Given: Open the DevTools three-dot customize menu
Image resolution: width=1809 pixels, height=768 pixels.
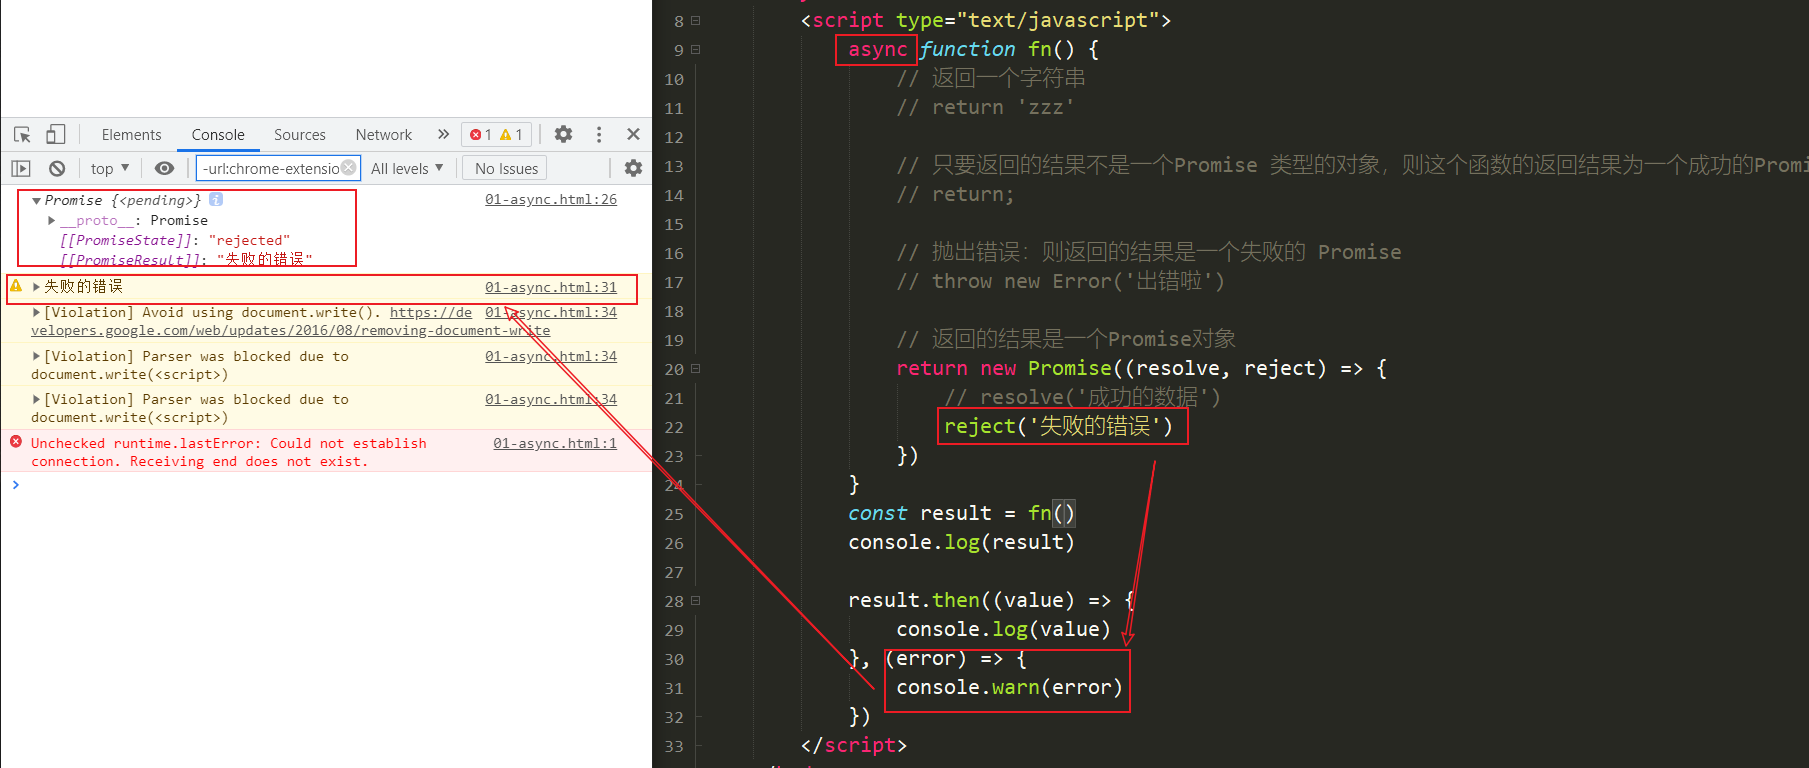Looking at the screenshot, I should tap(599, 134).
